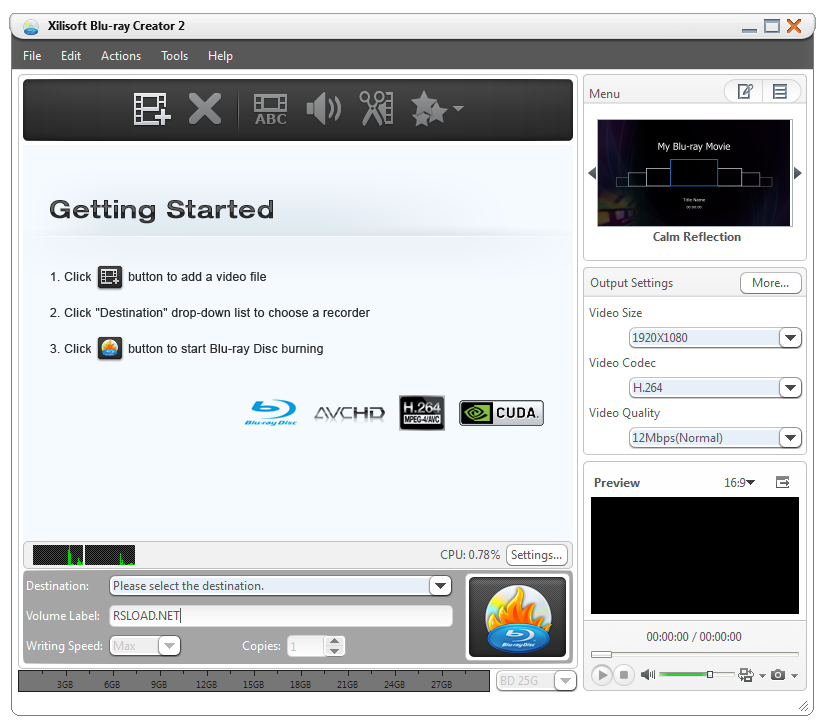Open the Destination dropdown list
Screen dimensions: 826x726
(440, 586)
